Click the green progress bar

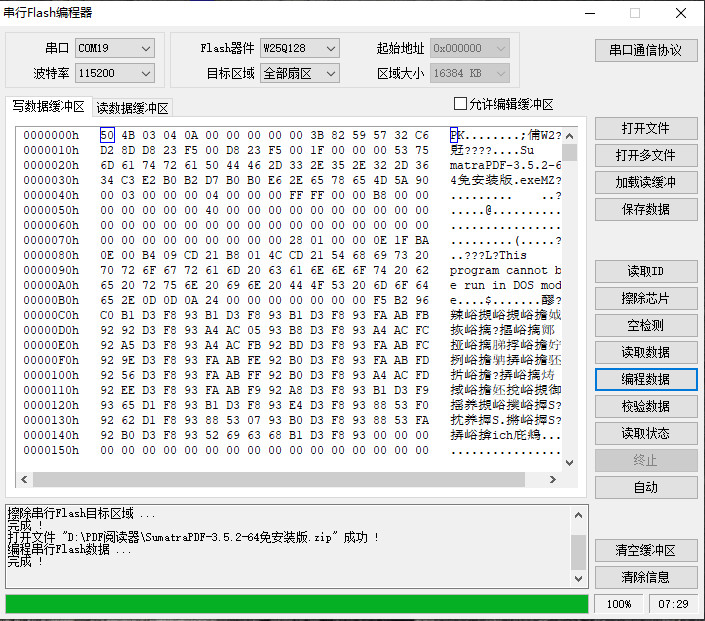pos(297,604)
